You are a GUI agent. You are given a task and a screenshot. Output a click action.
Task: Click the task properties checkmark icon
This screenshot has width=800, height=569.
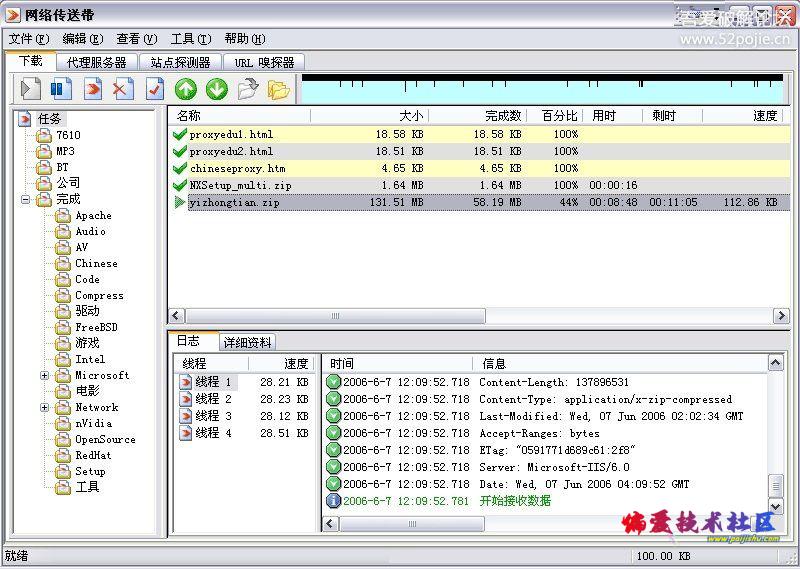point(155,89)
